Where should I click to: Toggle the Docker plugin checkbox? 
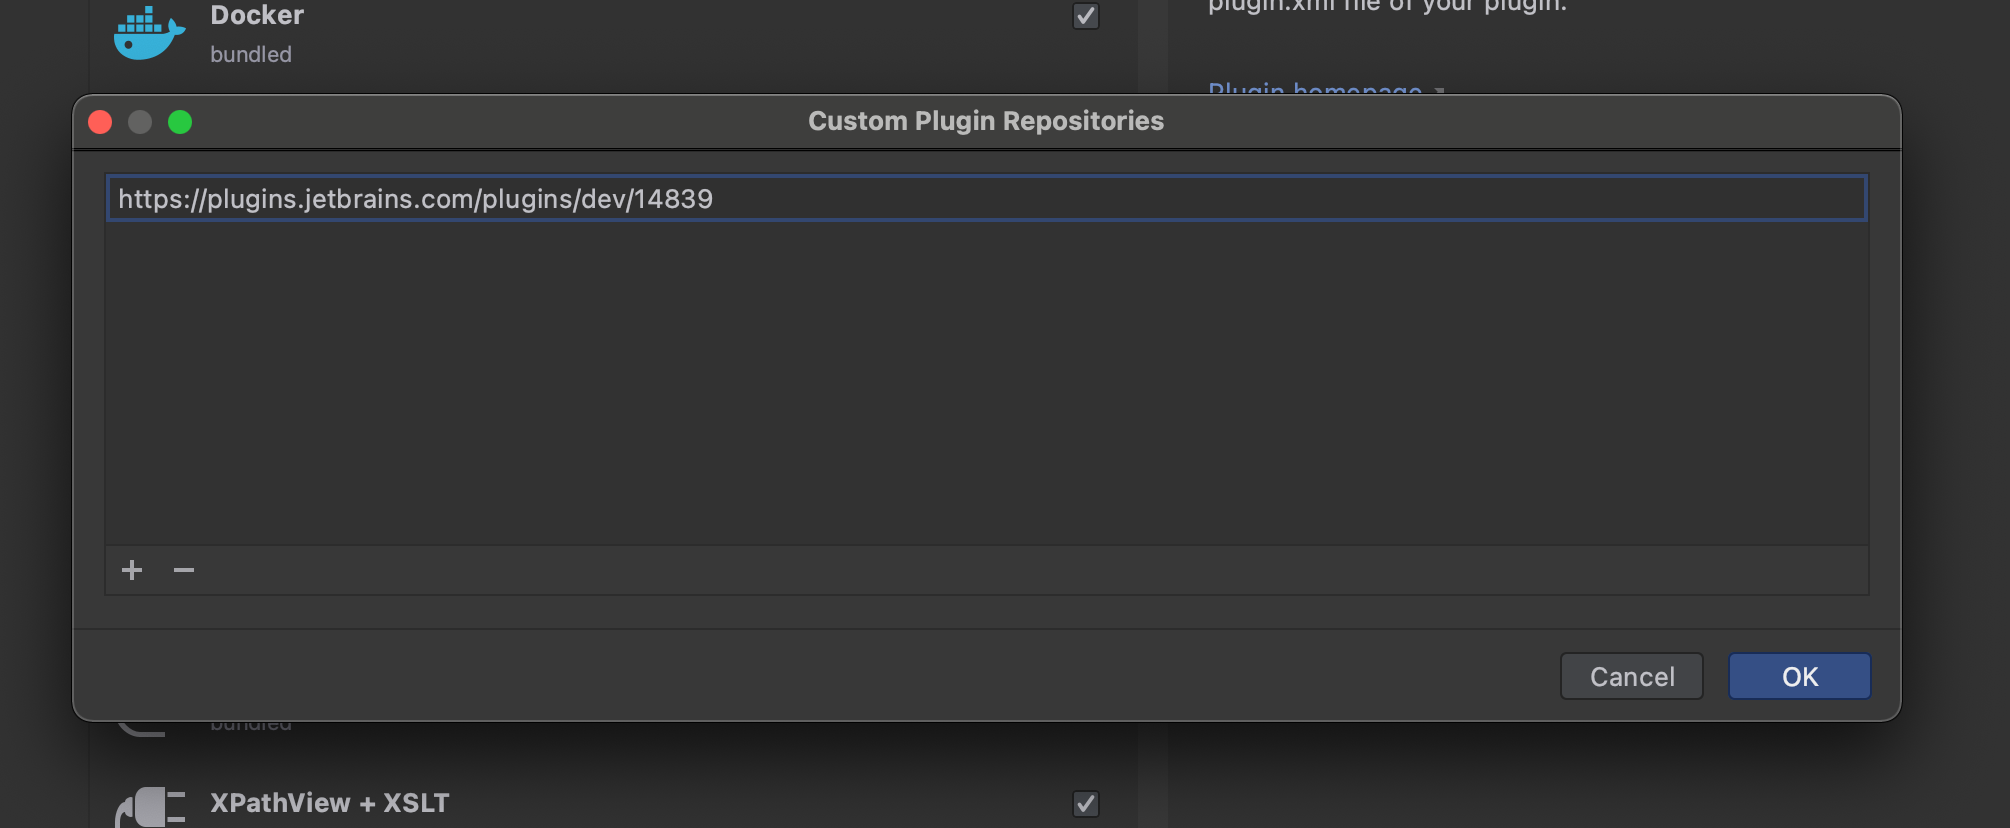1086,16
